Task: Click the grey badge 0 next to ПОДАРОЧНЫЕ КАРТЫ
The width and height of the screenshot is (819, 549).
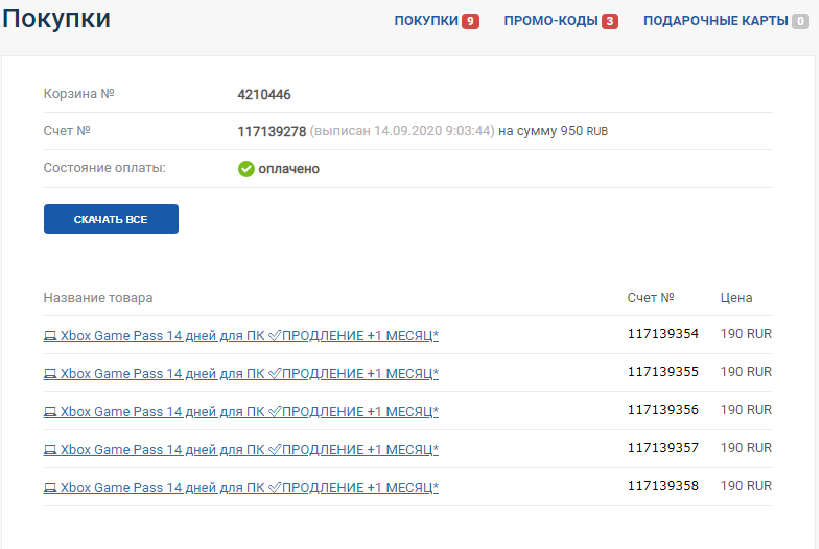Action: [800, 21]
